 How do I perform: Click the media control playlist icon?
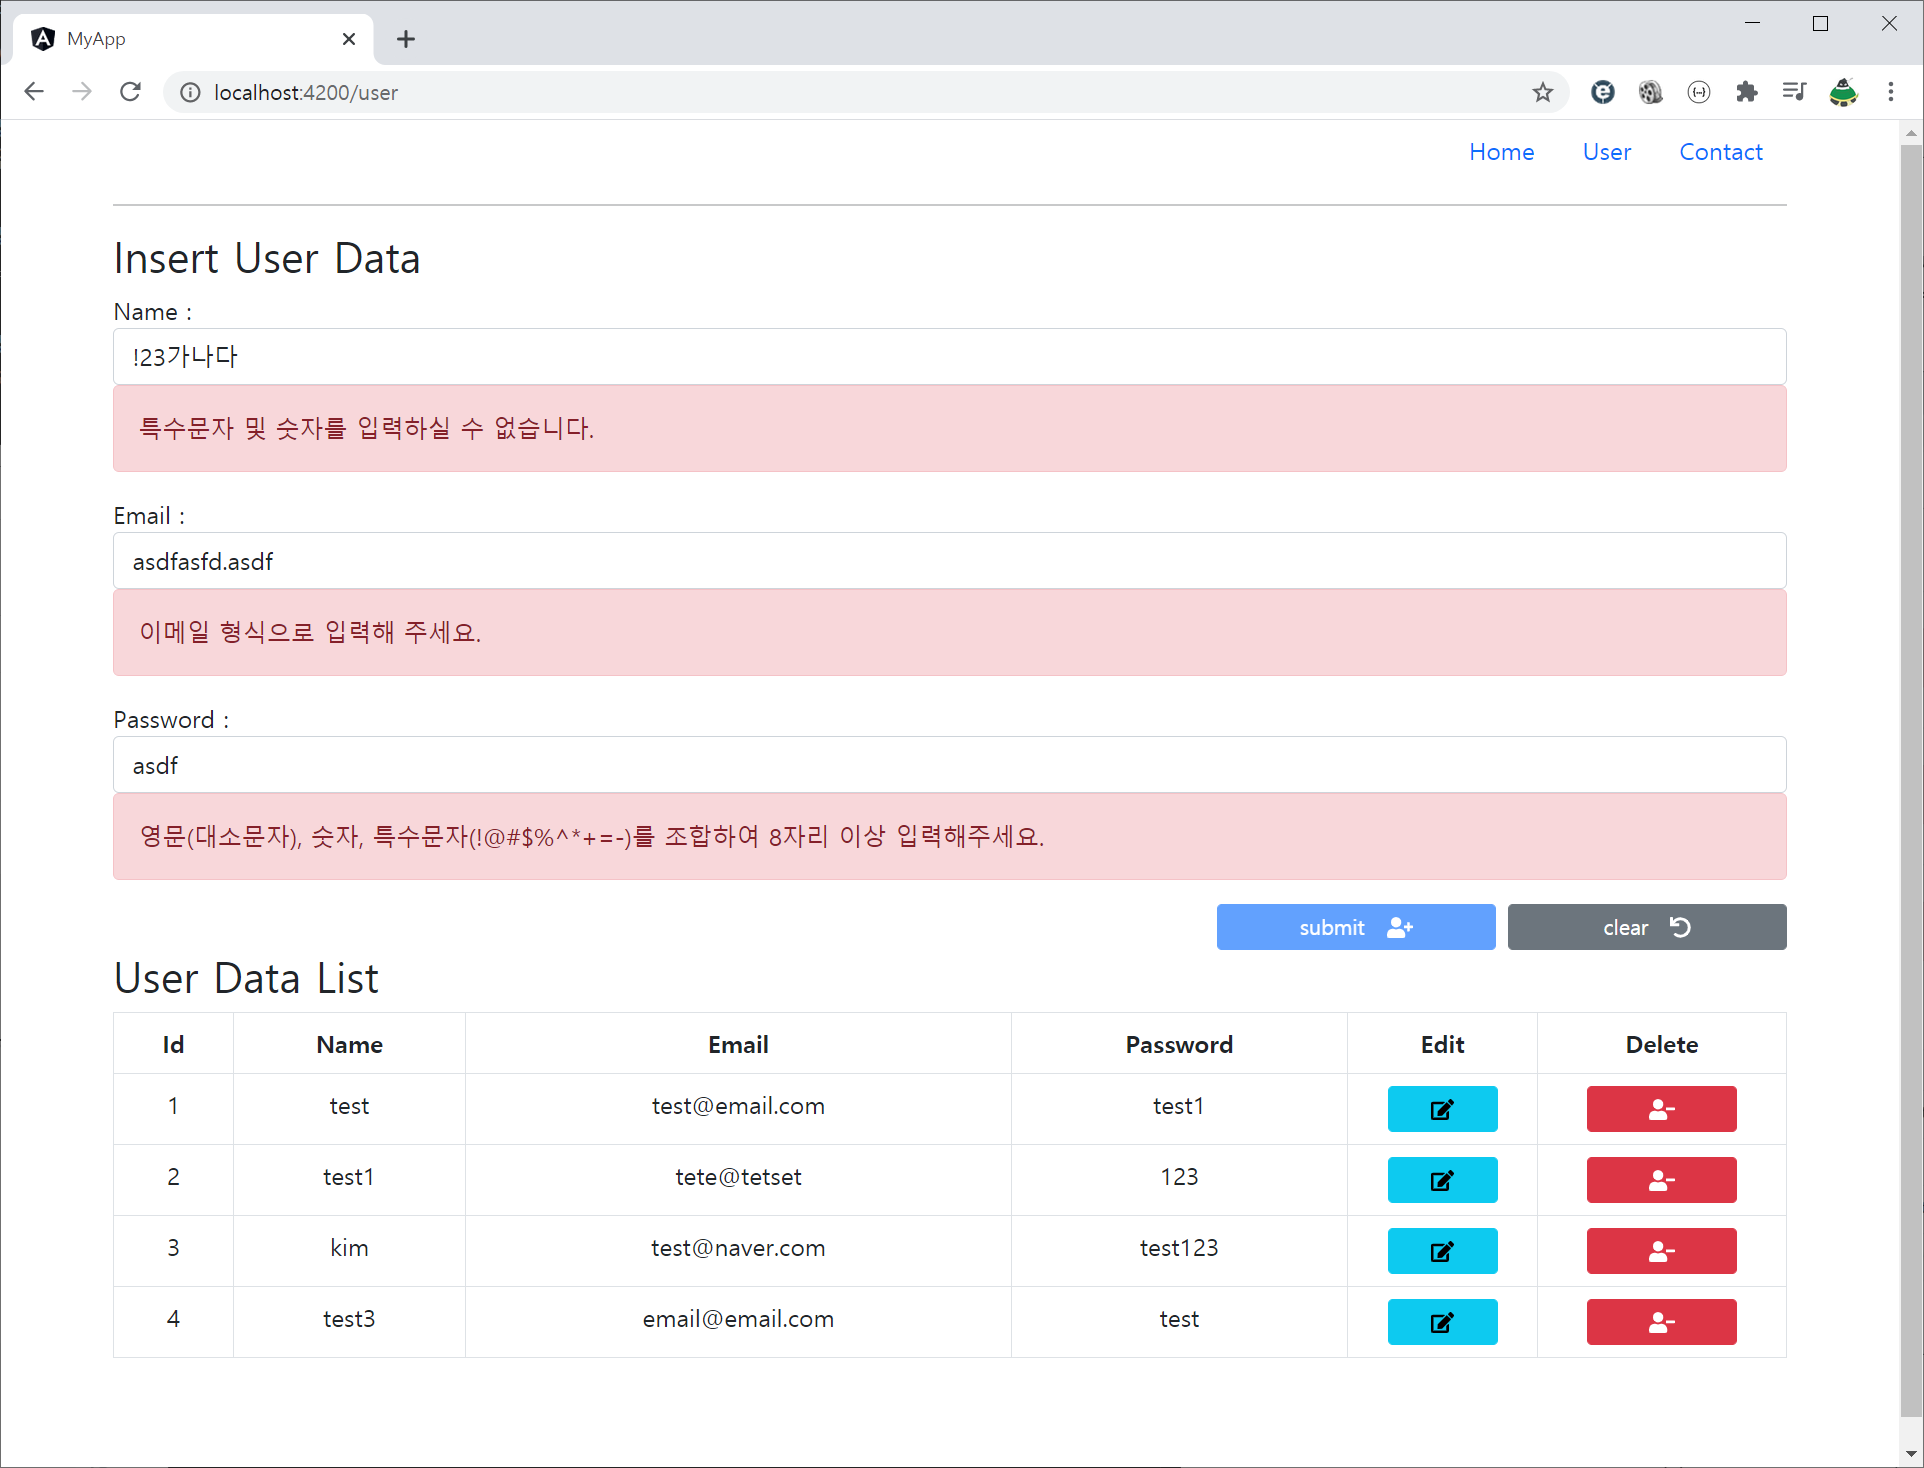pyautogui.click(x=1794, y=93)
